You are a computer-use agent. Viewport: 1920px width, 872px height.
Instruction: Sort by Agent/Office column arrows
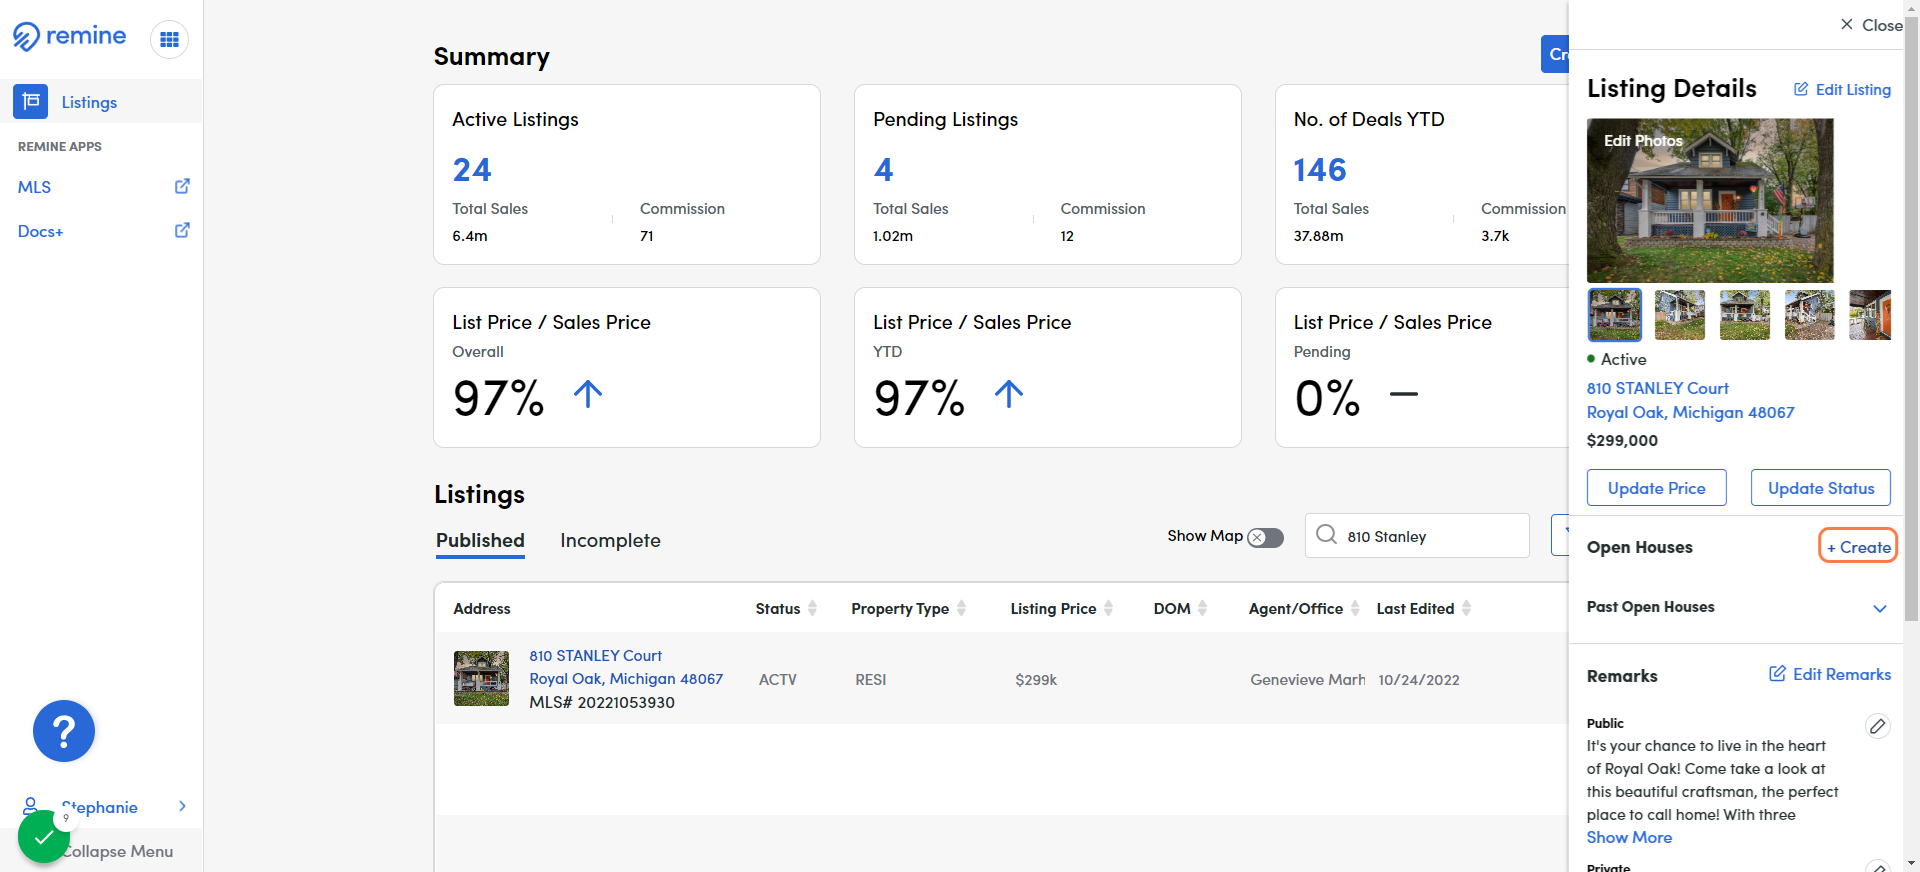1356,608
